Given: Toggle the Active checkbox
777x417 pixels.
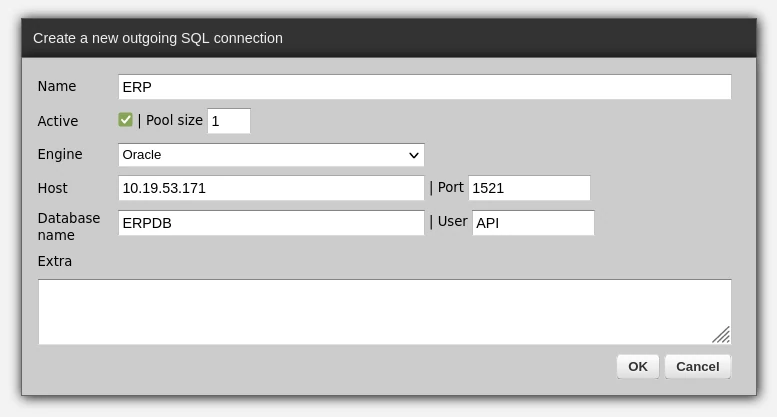Looking at the screenshot, I should (125, 120).
